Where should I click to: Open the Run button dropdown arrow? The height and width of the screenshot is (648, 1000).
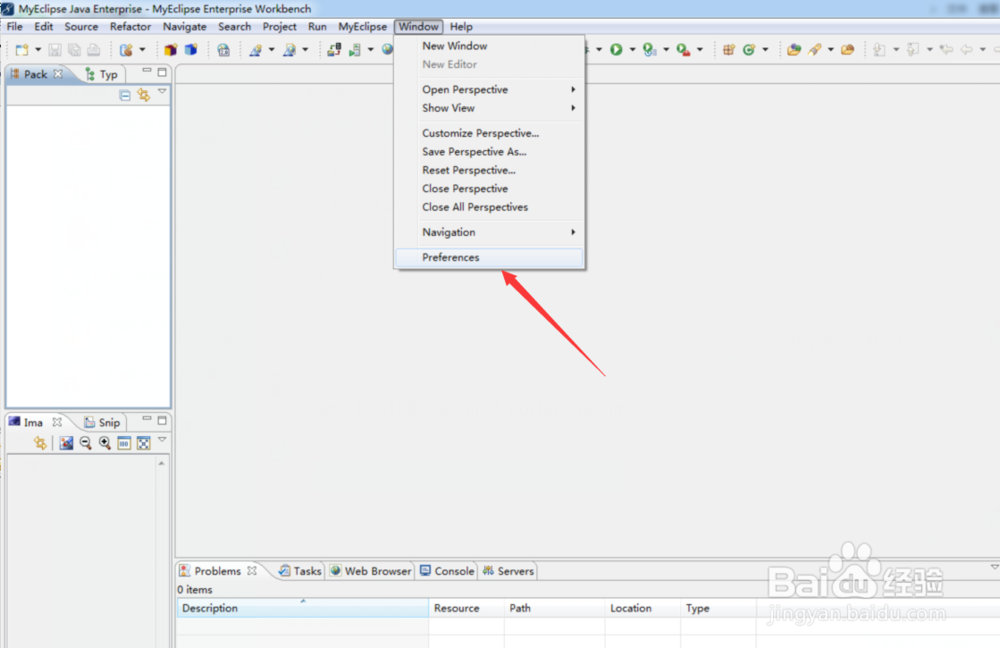pyautogui.click(x=633, y=50)
